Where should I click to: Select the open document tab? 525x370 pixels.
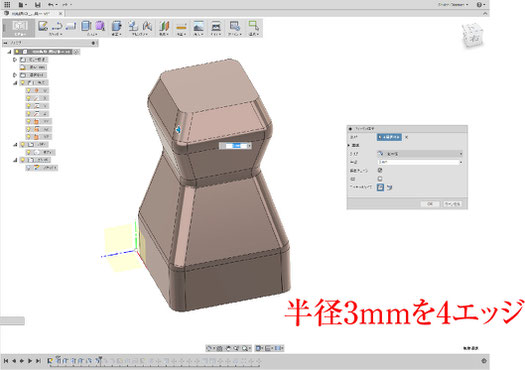click(x=31, y=13)
